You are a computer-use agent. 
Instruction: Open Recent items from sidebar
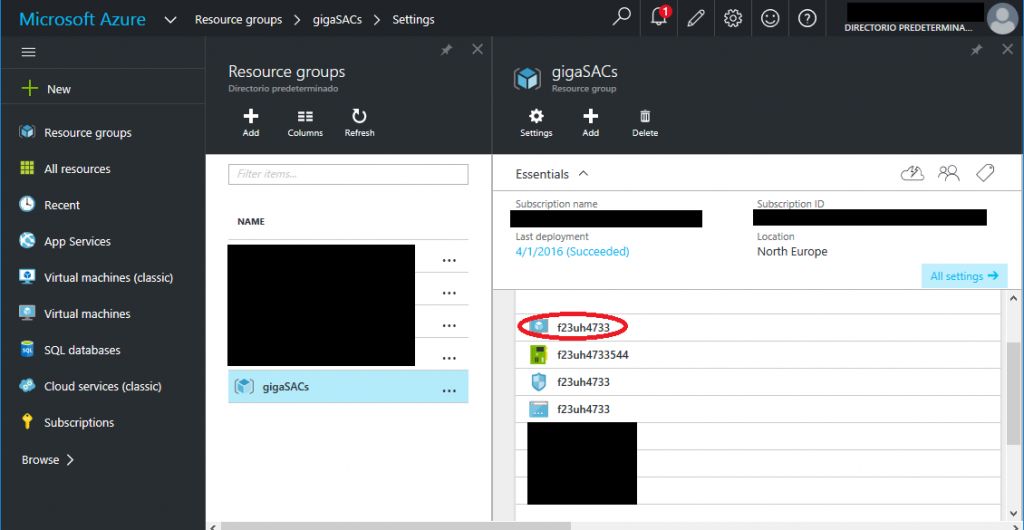pyautogui.click(x=61, y=205)
